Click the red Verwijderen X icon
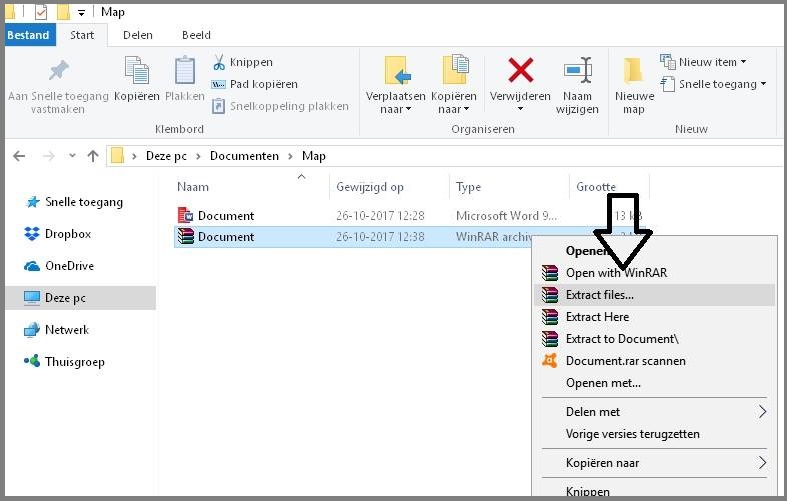Viewport: 787px width, 501px height. [520, 70]
